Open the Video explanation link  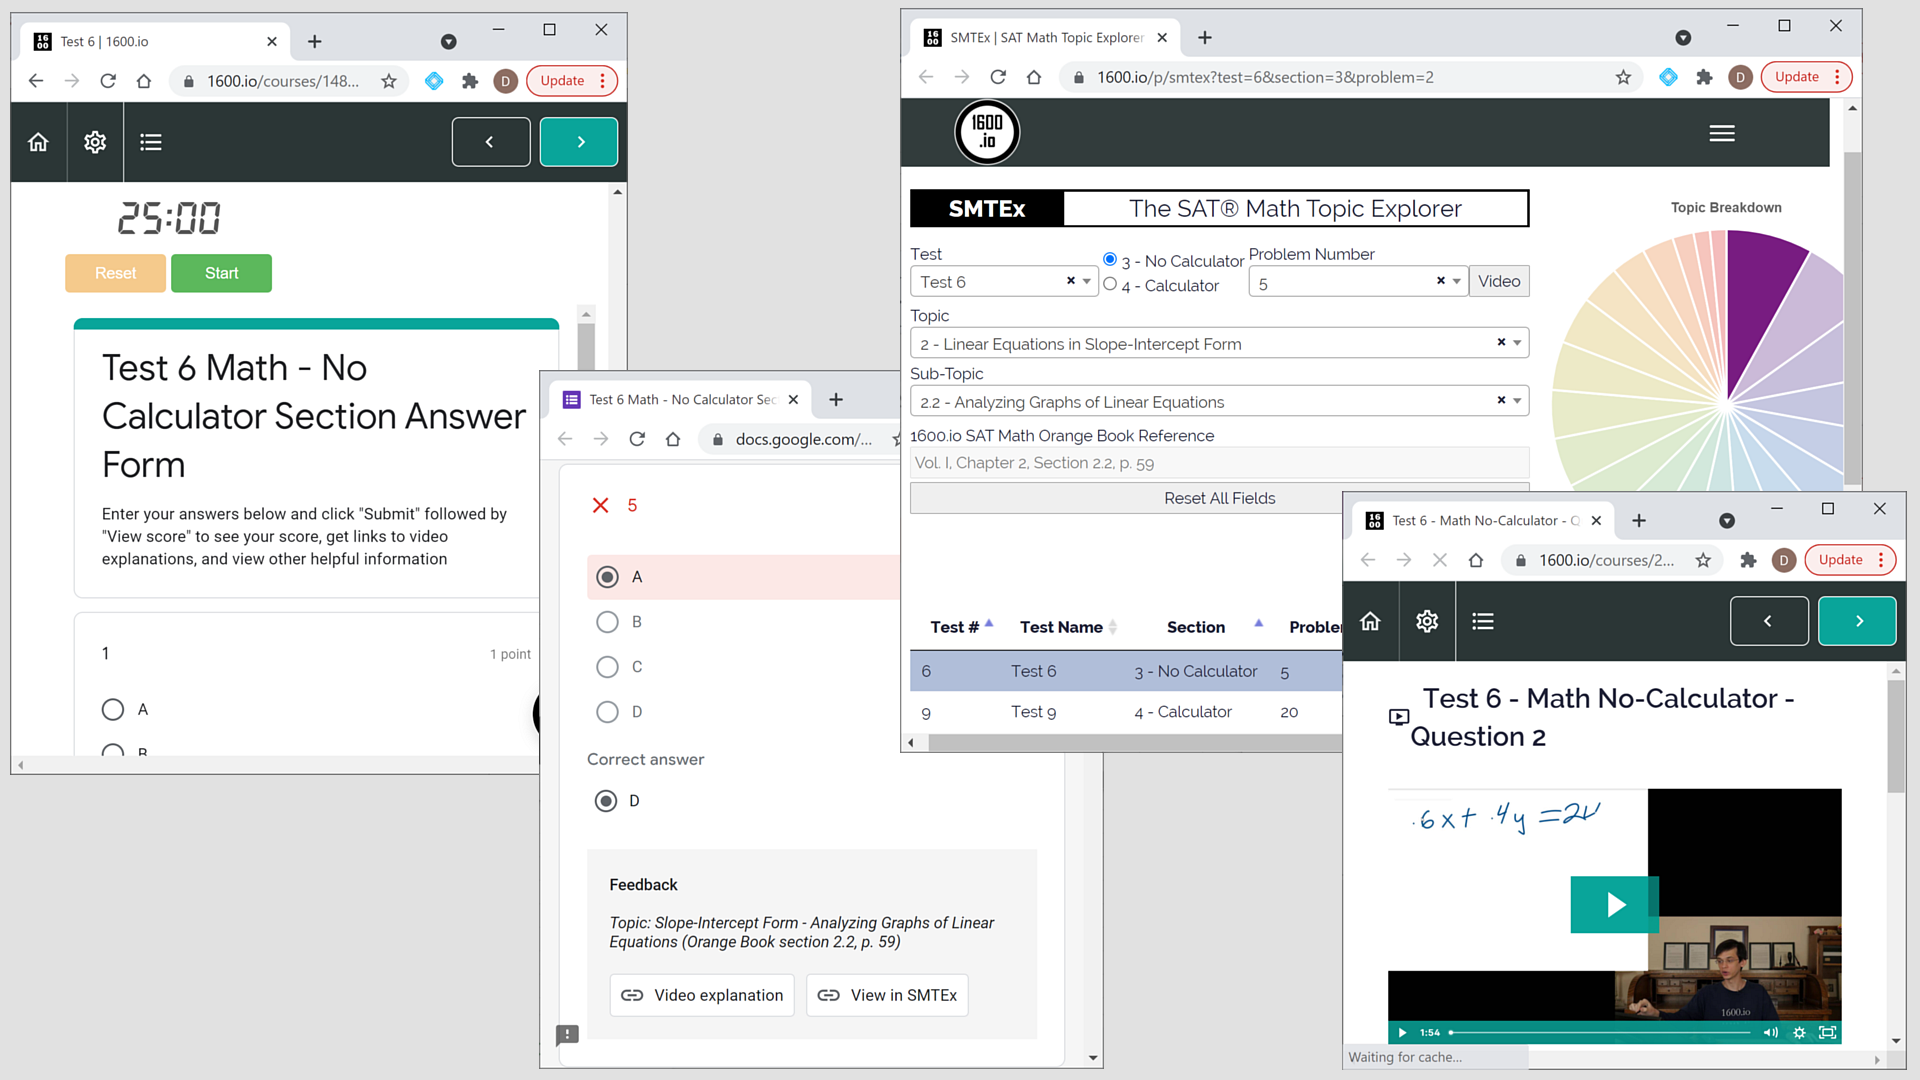tap(702, 995)
